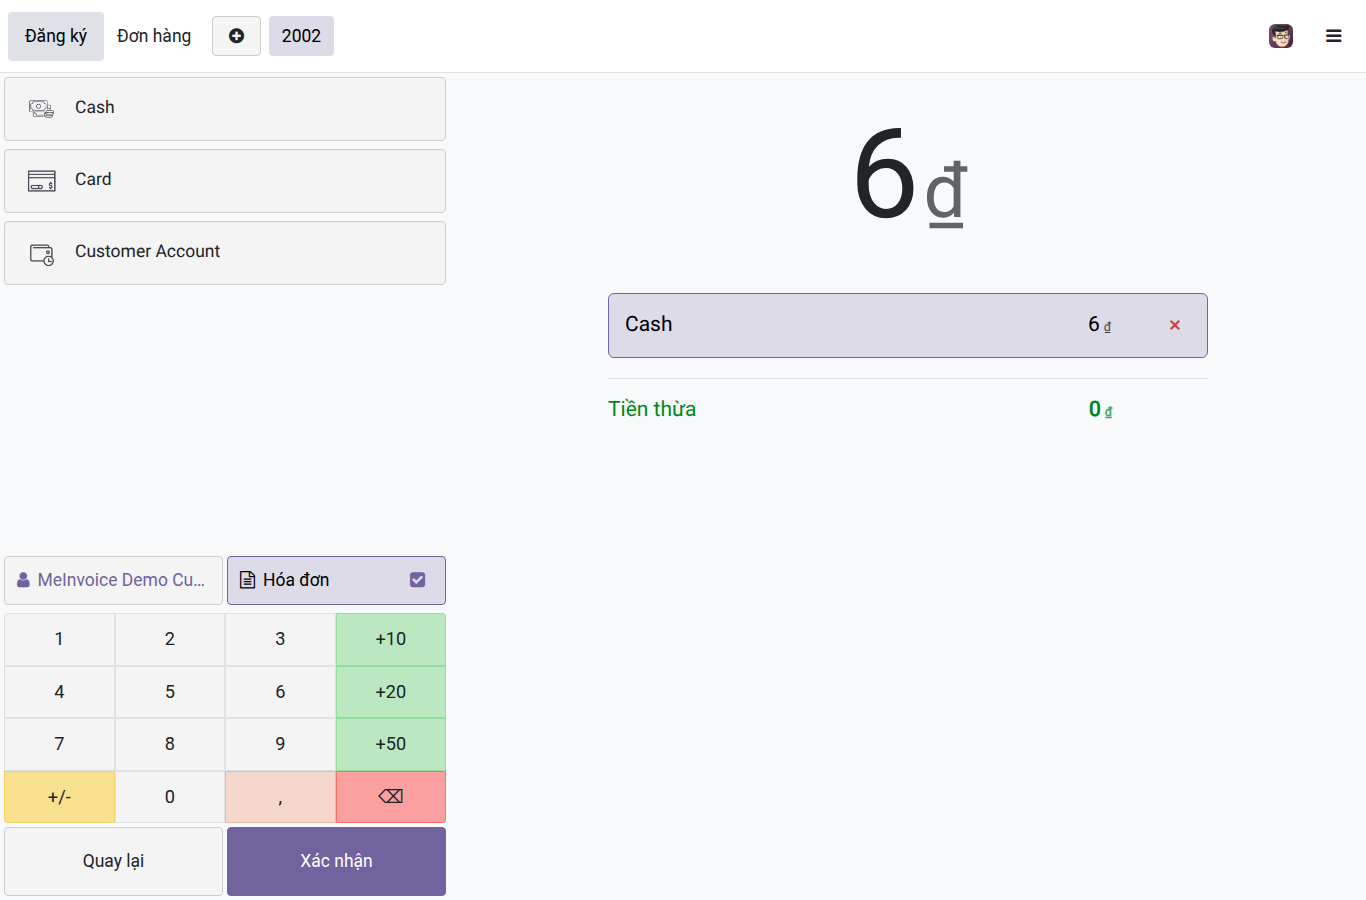Select Cash payment method
Viewport: 1366px width, 900px height.
click(225, 109)
